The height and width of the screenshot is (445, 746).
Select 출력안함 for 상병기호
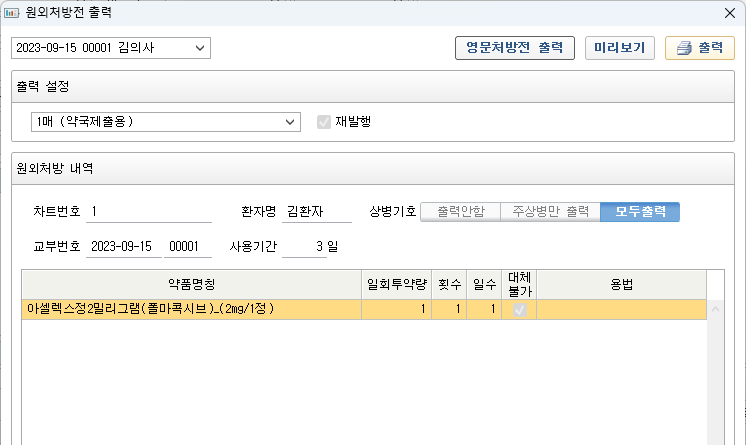460,212
